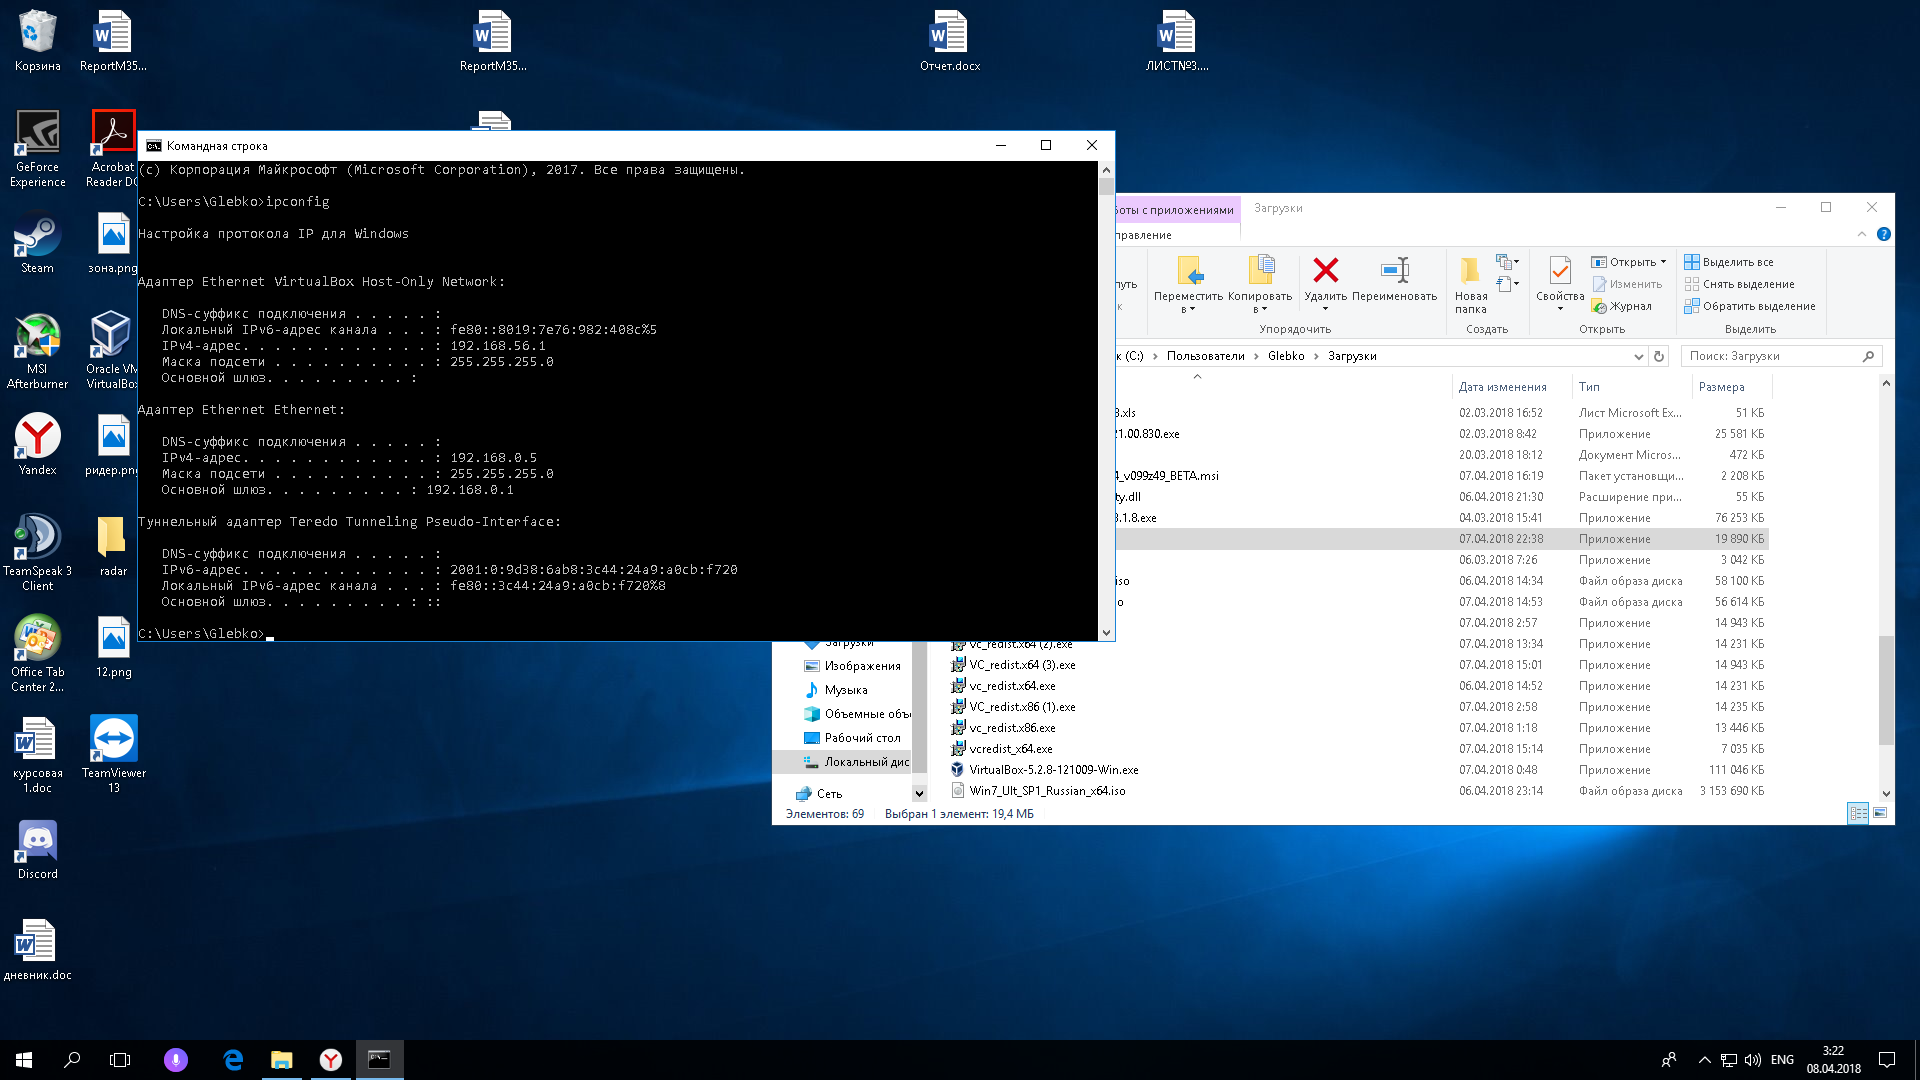Click the Переименовать rename icon

pos(1394,270)
